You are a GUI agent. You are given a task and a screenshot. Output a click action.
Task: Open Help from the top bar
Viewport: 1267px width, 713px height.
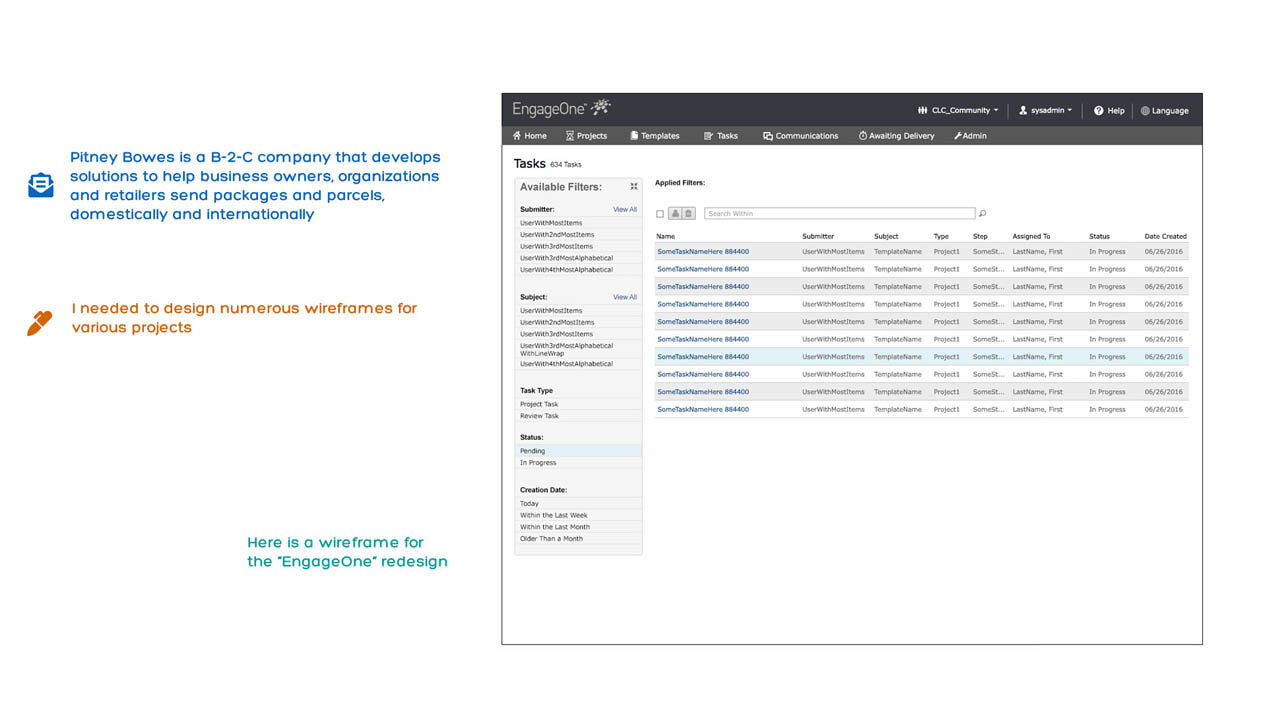pos(1109,111)
